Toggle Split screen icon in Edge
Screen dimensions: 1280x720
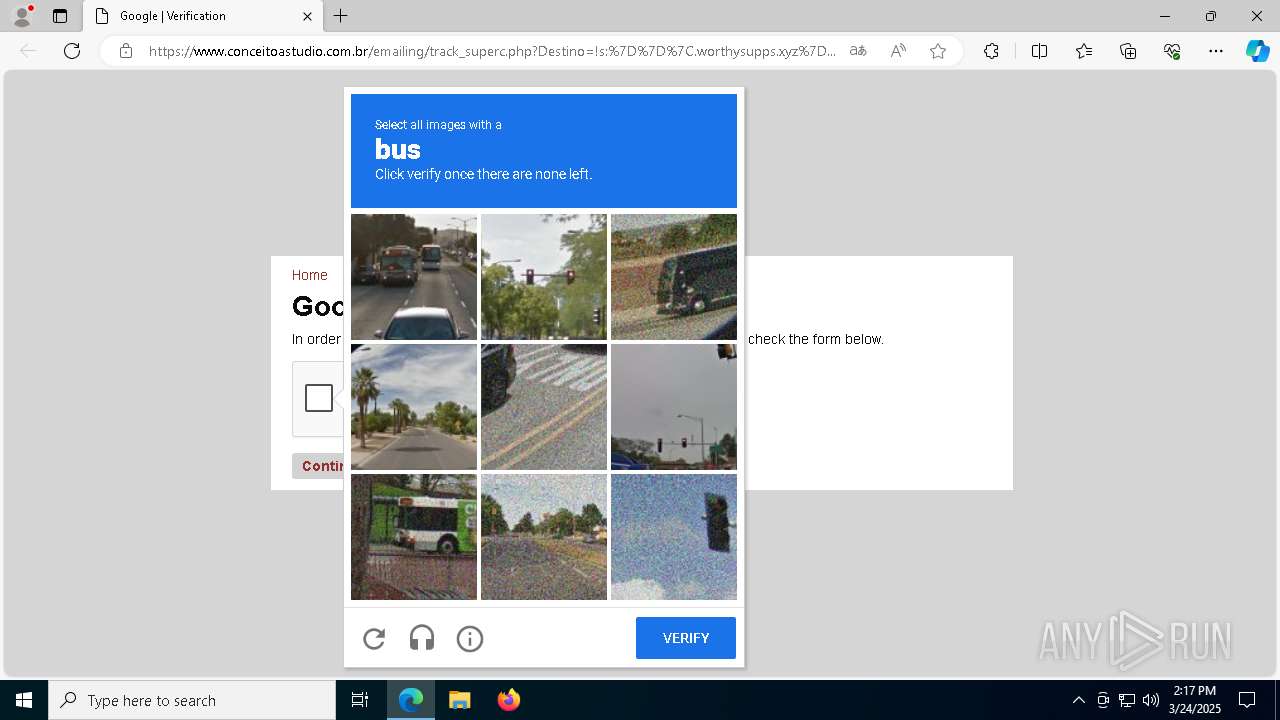[x=1039, y=51]
